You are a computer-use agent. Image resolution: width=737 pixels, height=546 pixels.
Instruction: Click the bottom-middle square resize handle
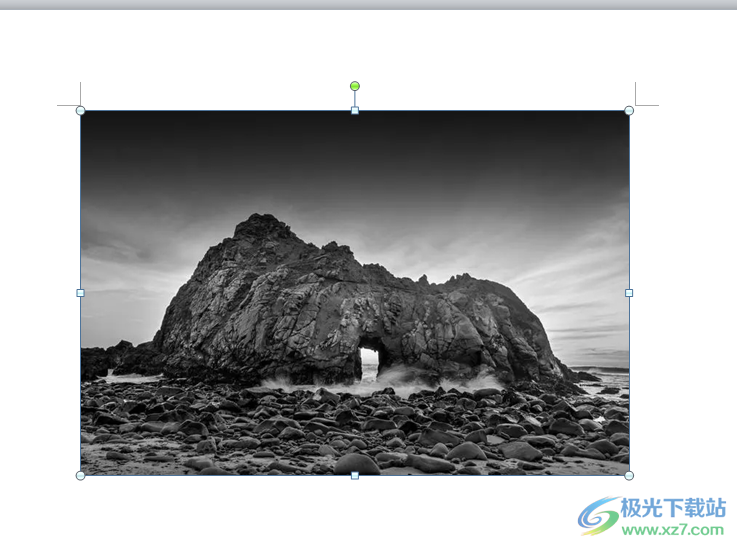(355, 476)
